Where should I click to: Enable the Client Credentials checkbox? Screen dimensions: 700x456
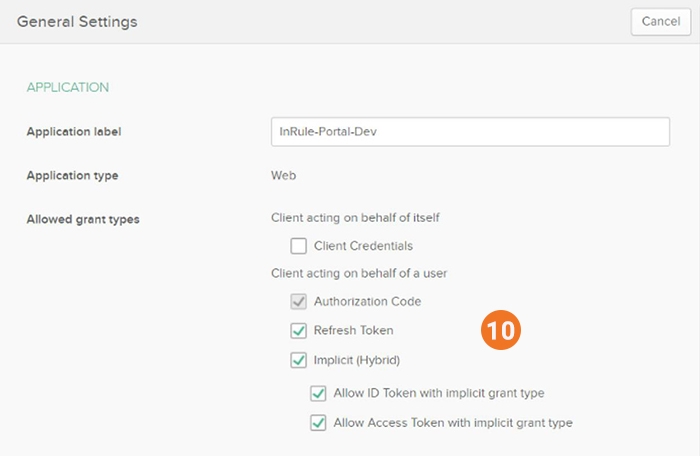[x=298, y=245]
